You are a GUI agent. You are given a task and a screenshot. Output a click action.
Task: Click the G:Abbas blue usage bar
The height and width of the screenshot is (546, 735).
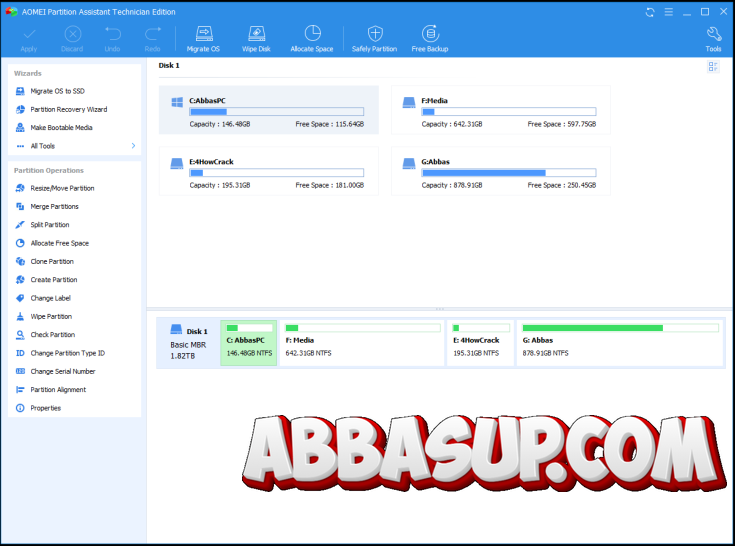[509, 172]
